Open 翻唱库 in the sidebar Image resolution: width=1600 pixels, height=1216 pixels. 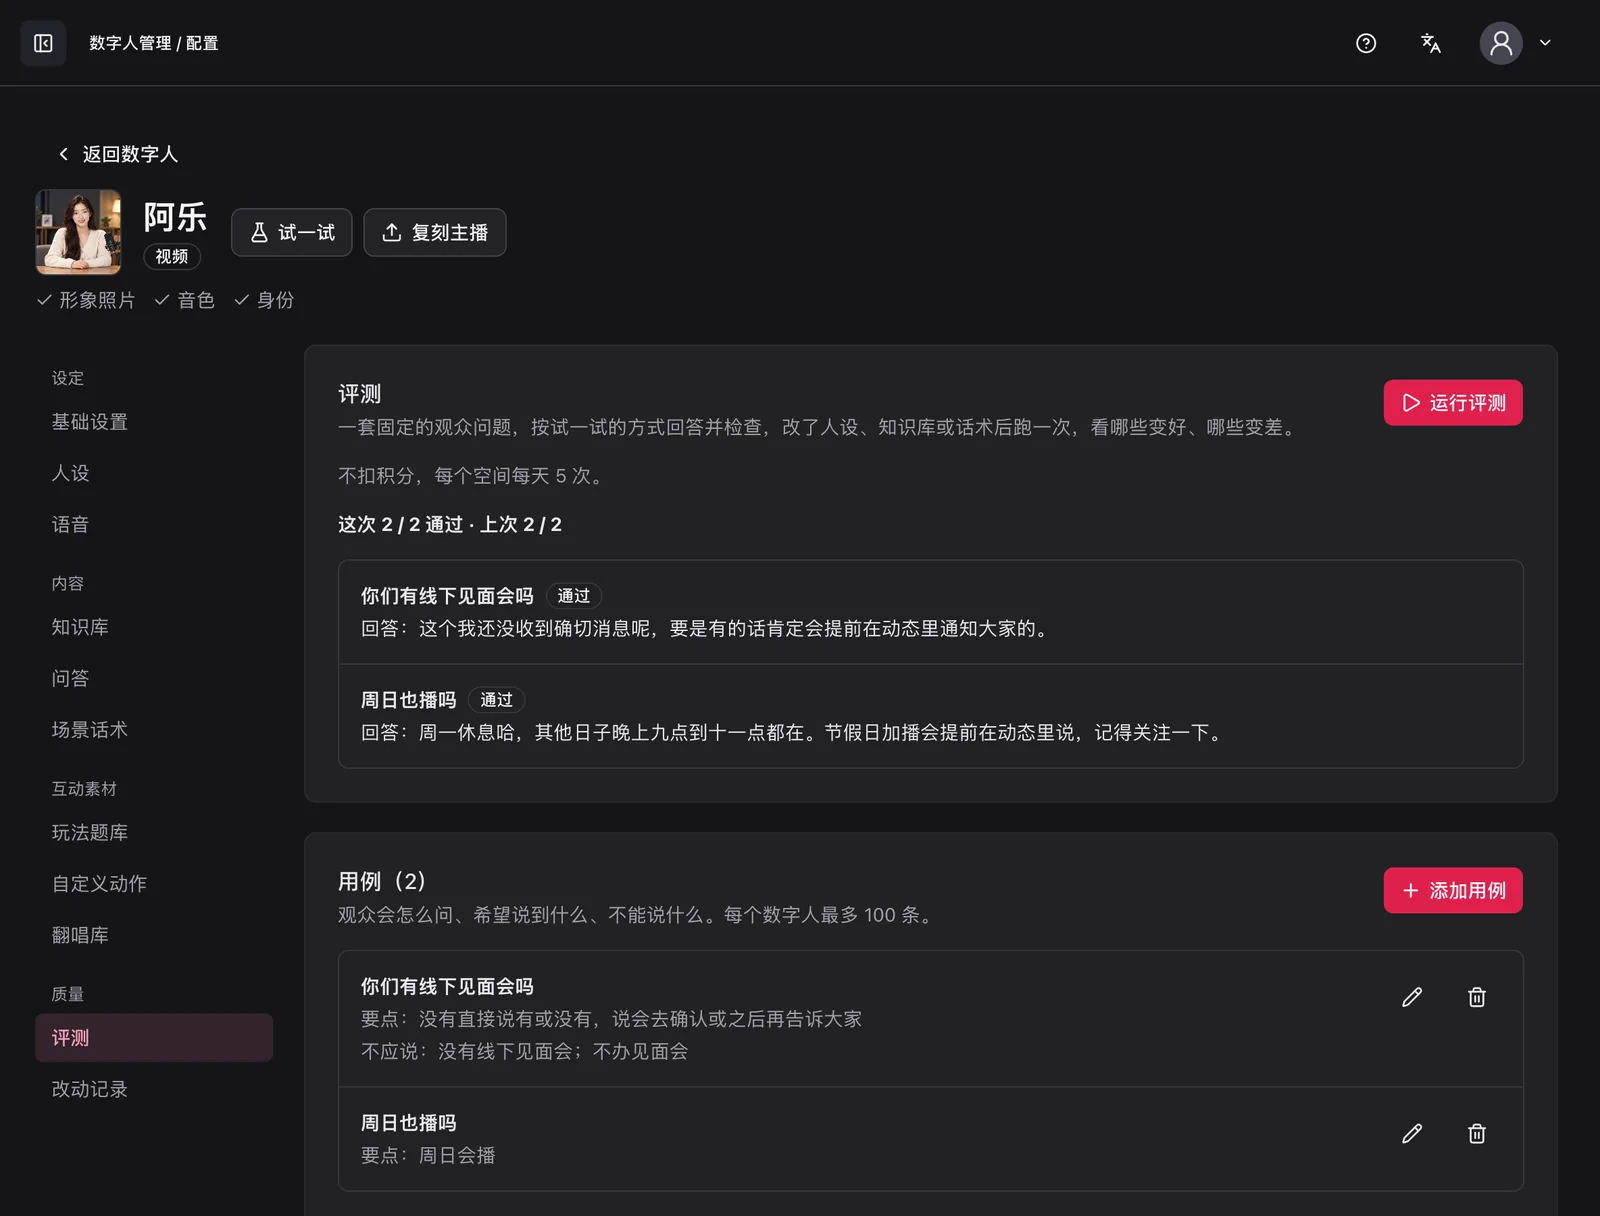pos(154,935)
